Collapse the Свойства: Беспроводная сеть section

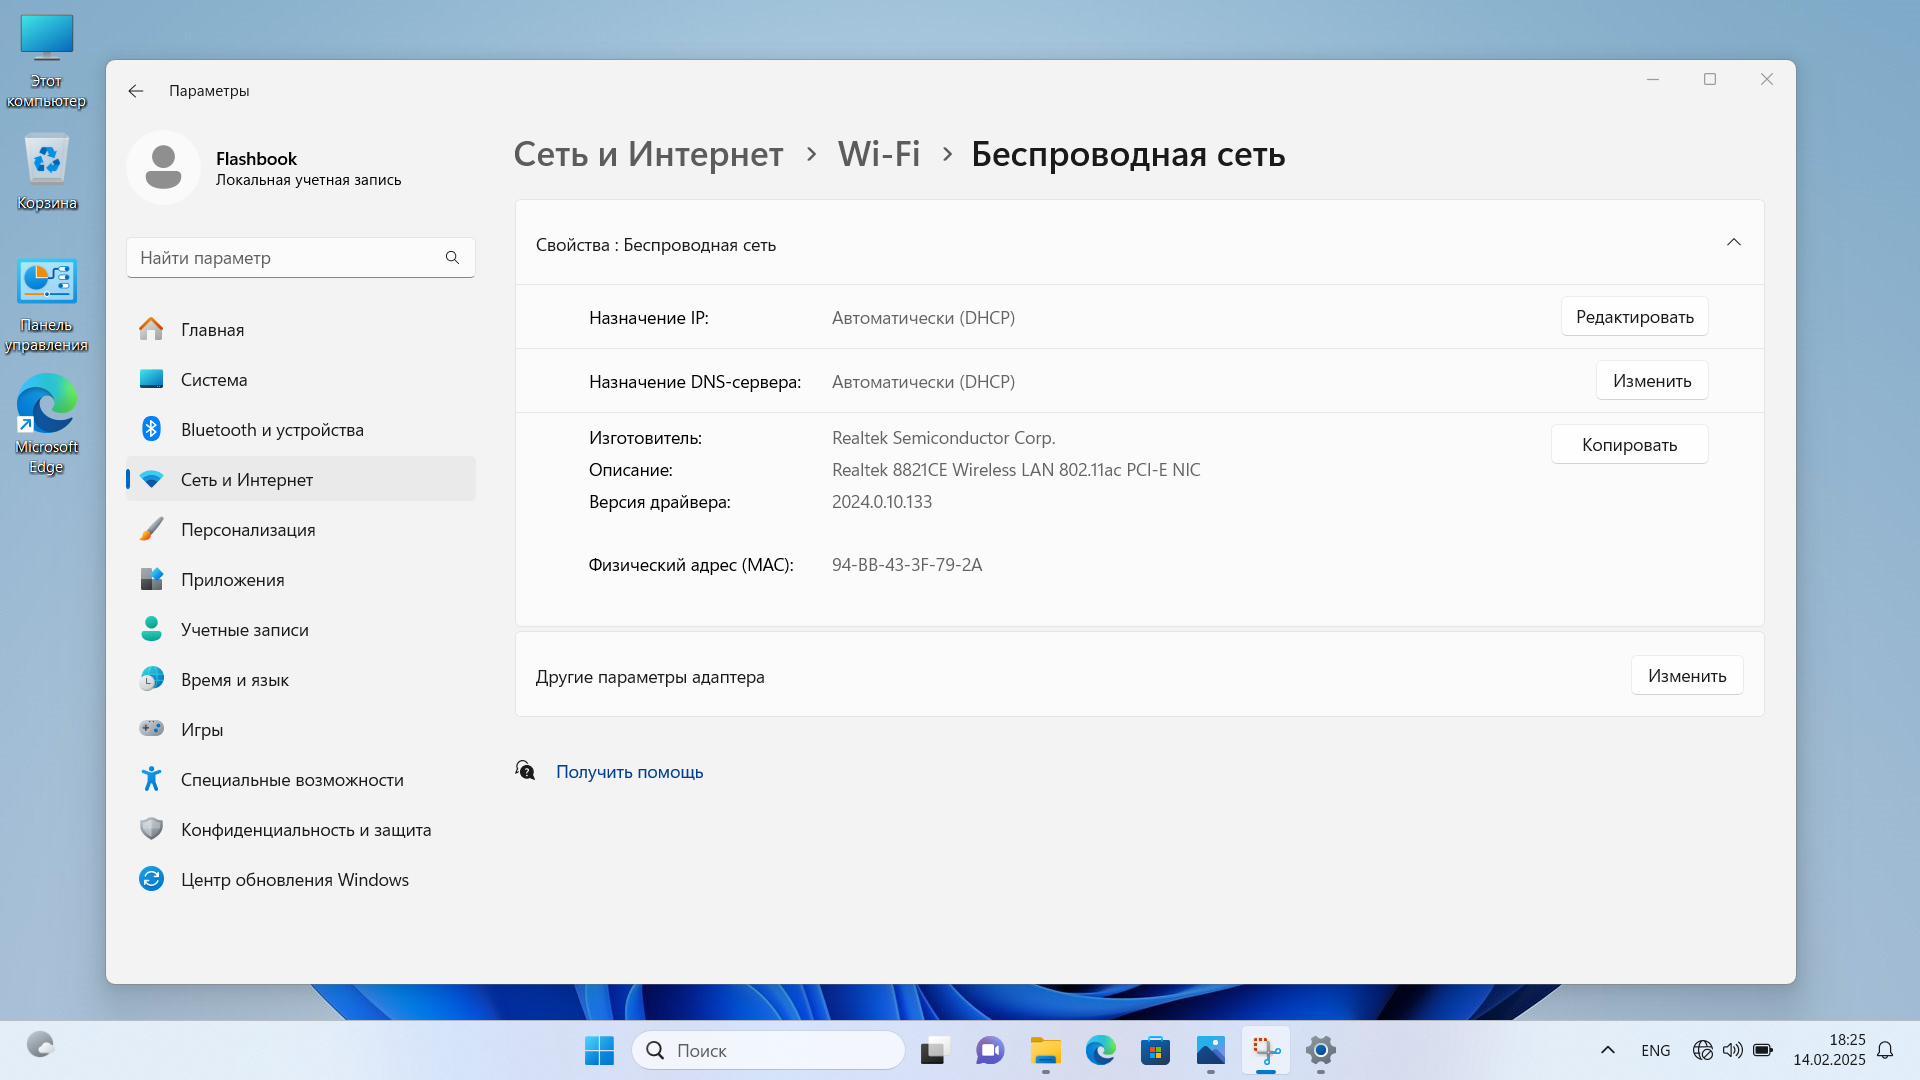(1733, 243)
